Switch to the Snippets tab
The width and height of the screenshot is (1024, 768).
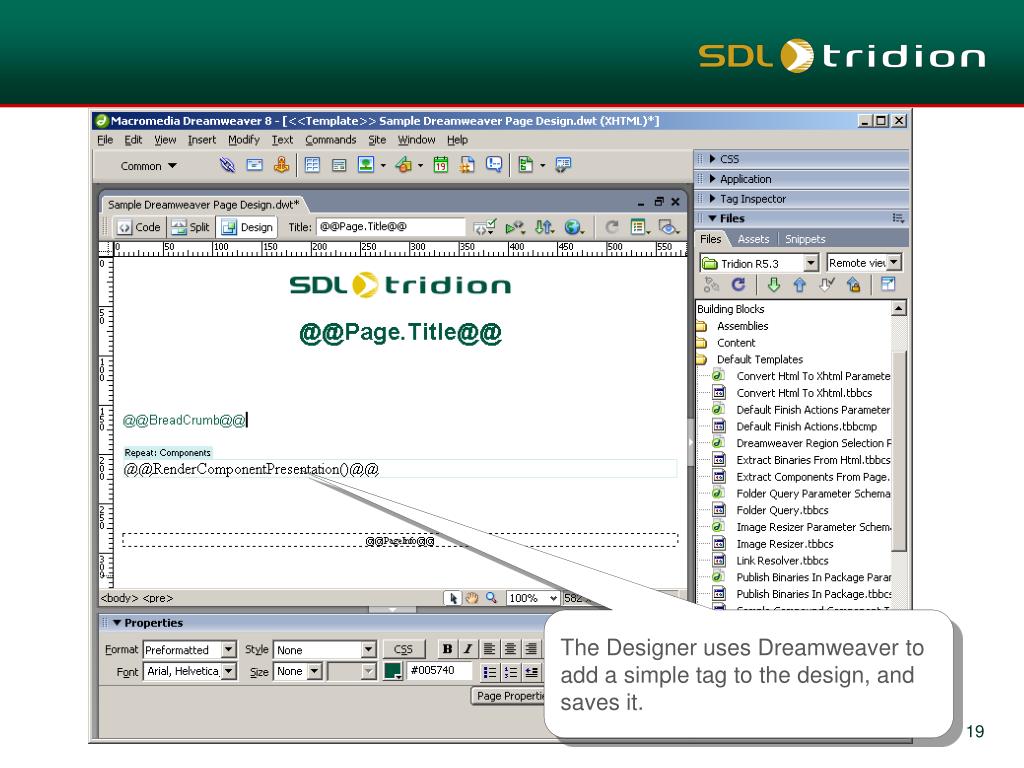pyautogui.click(x=805, y=239)
